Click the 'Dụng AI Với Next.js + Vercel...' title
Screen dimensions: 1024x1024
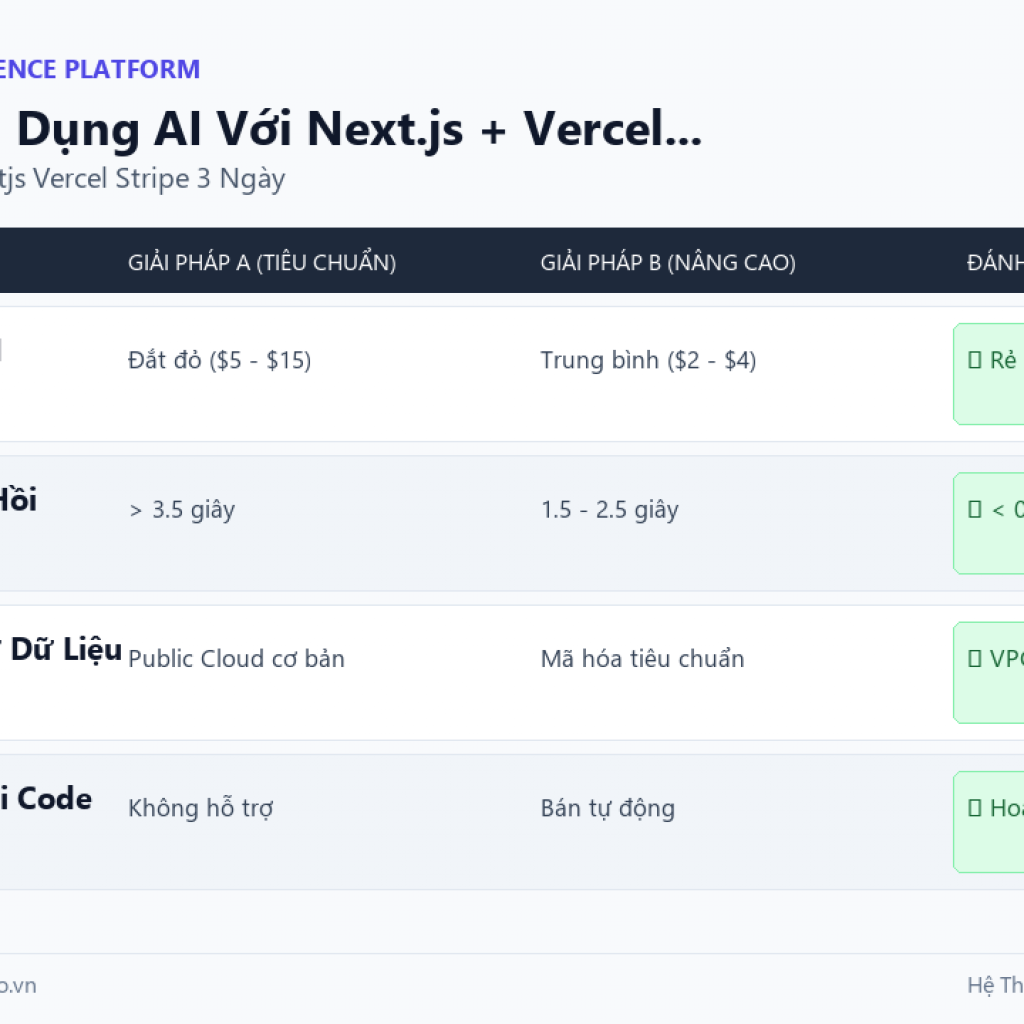(x=359, y=129)
